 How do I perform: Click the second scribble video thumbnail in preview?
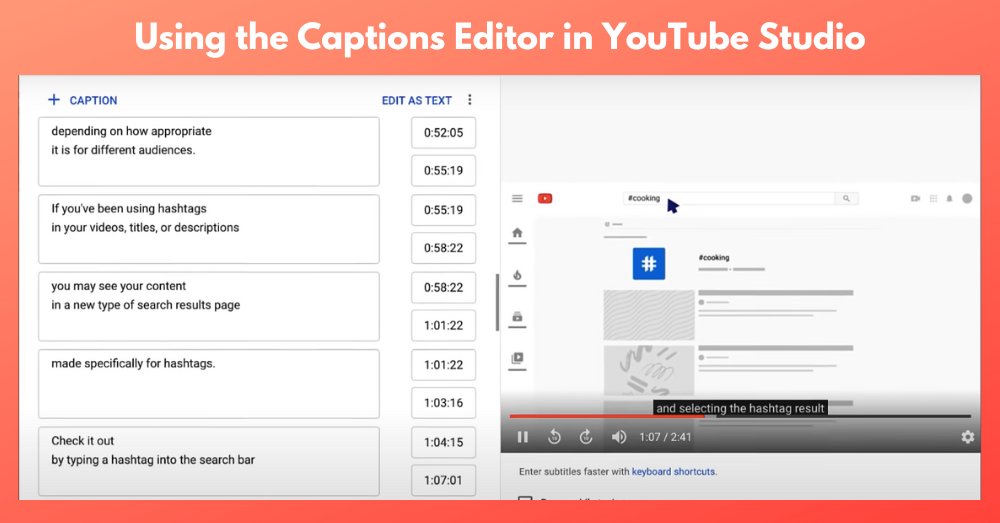coord(649,370)
